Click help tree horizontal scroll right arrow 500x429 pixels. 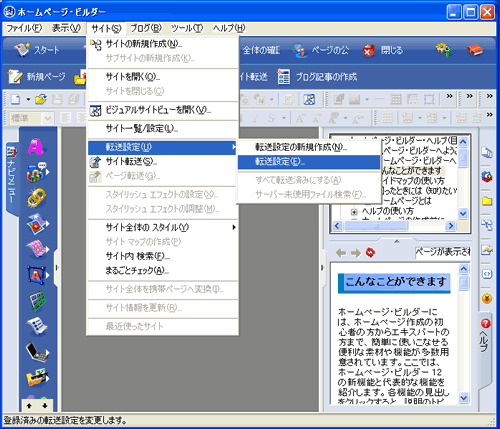tap(451, 226)
